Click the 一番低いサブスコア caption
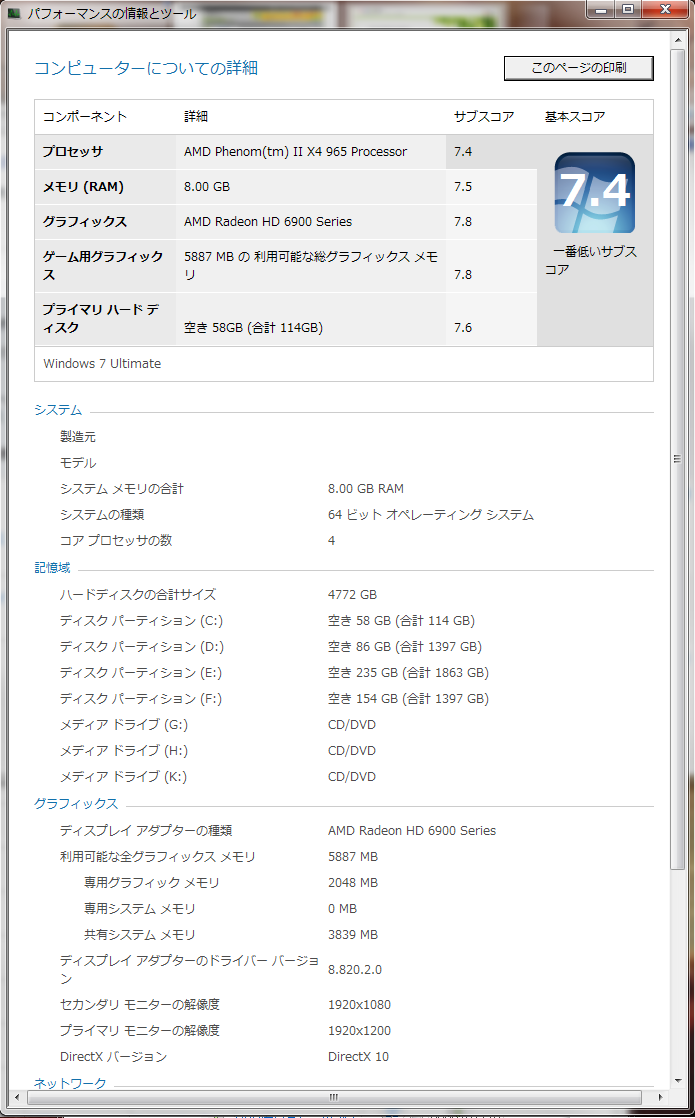 click(591, 261)
